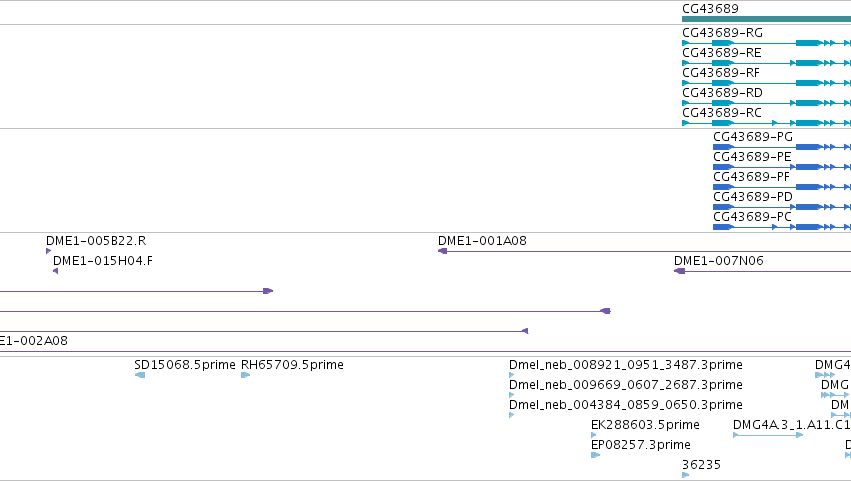851x481 pixels.
Task: Click the DME1-005B22.R feature label
Action: (96, 241)
